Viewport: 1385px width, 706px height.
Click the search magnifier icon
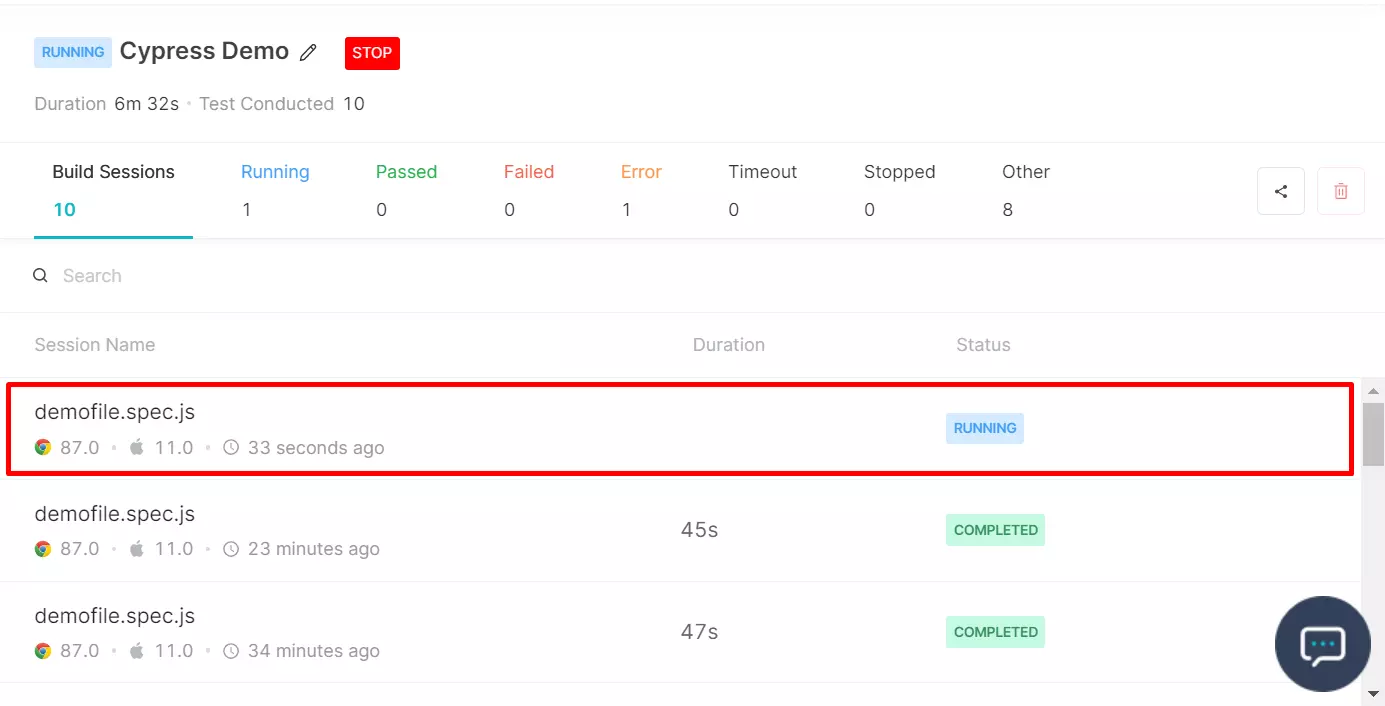point(41,276)
